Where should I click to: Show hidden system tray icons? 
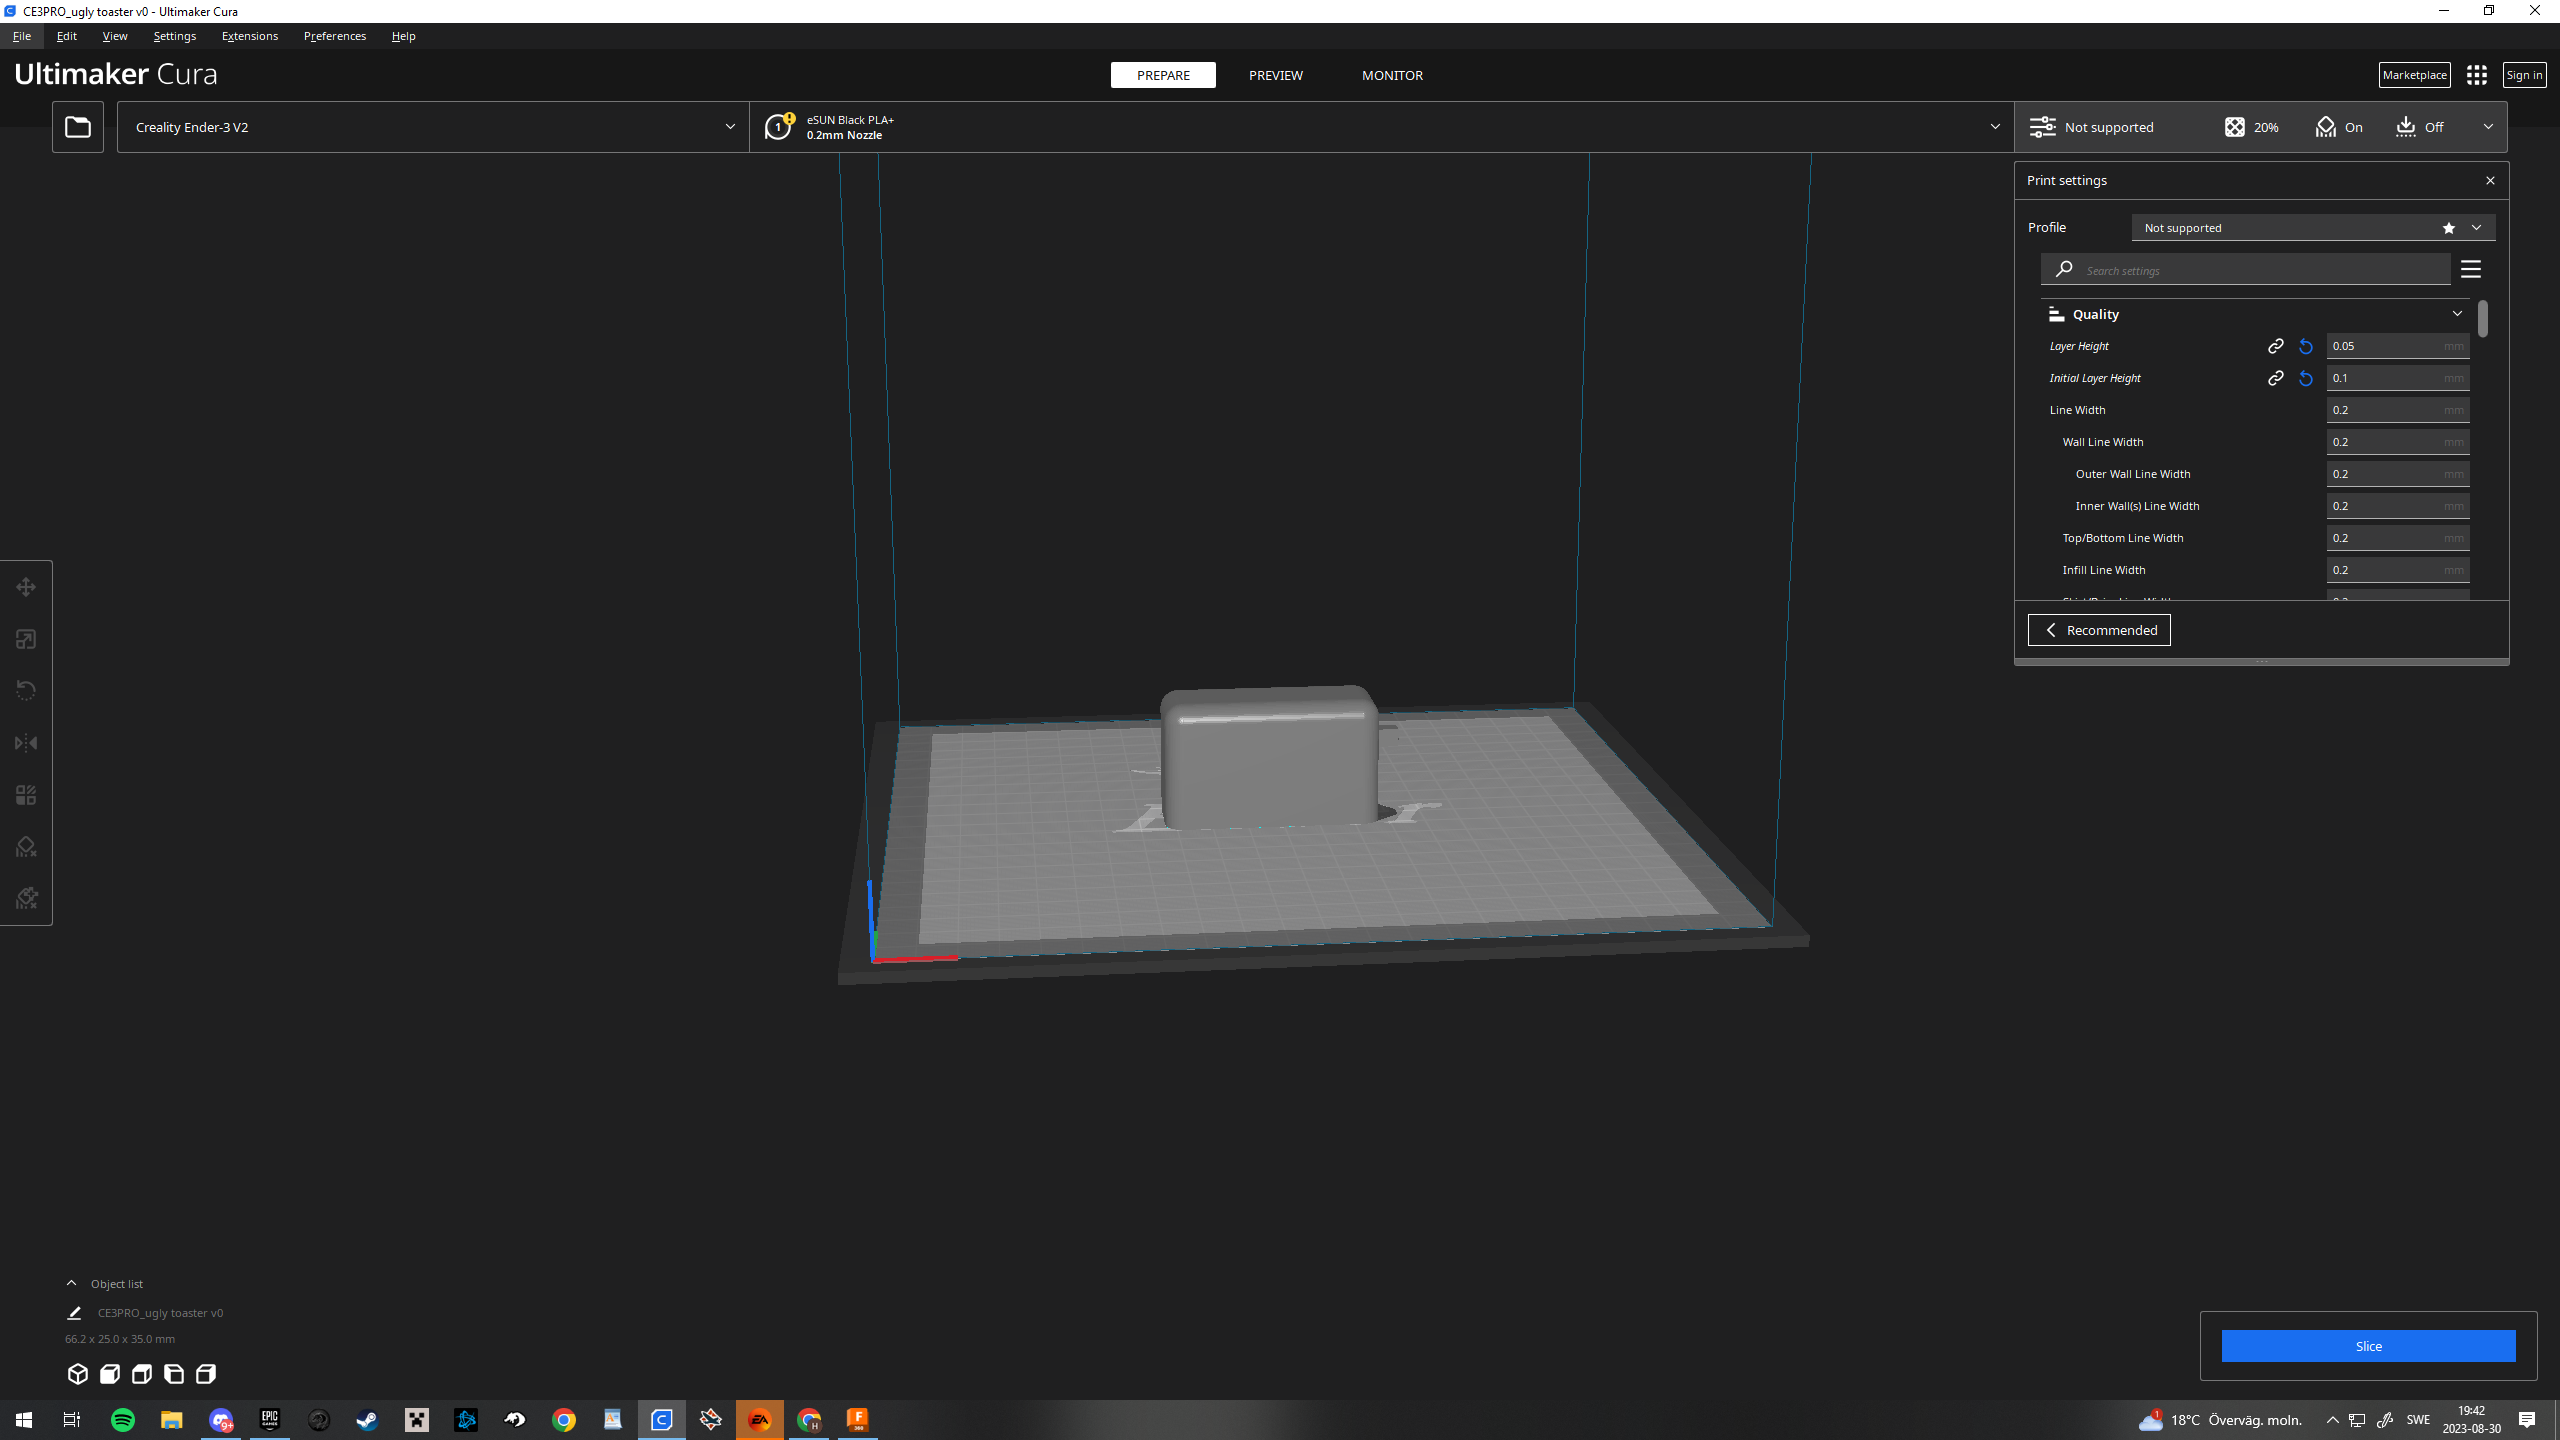click(x=2333, y=1420)
